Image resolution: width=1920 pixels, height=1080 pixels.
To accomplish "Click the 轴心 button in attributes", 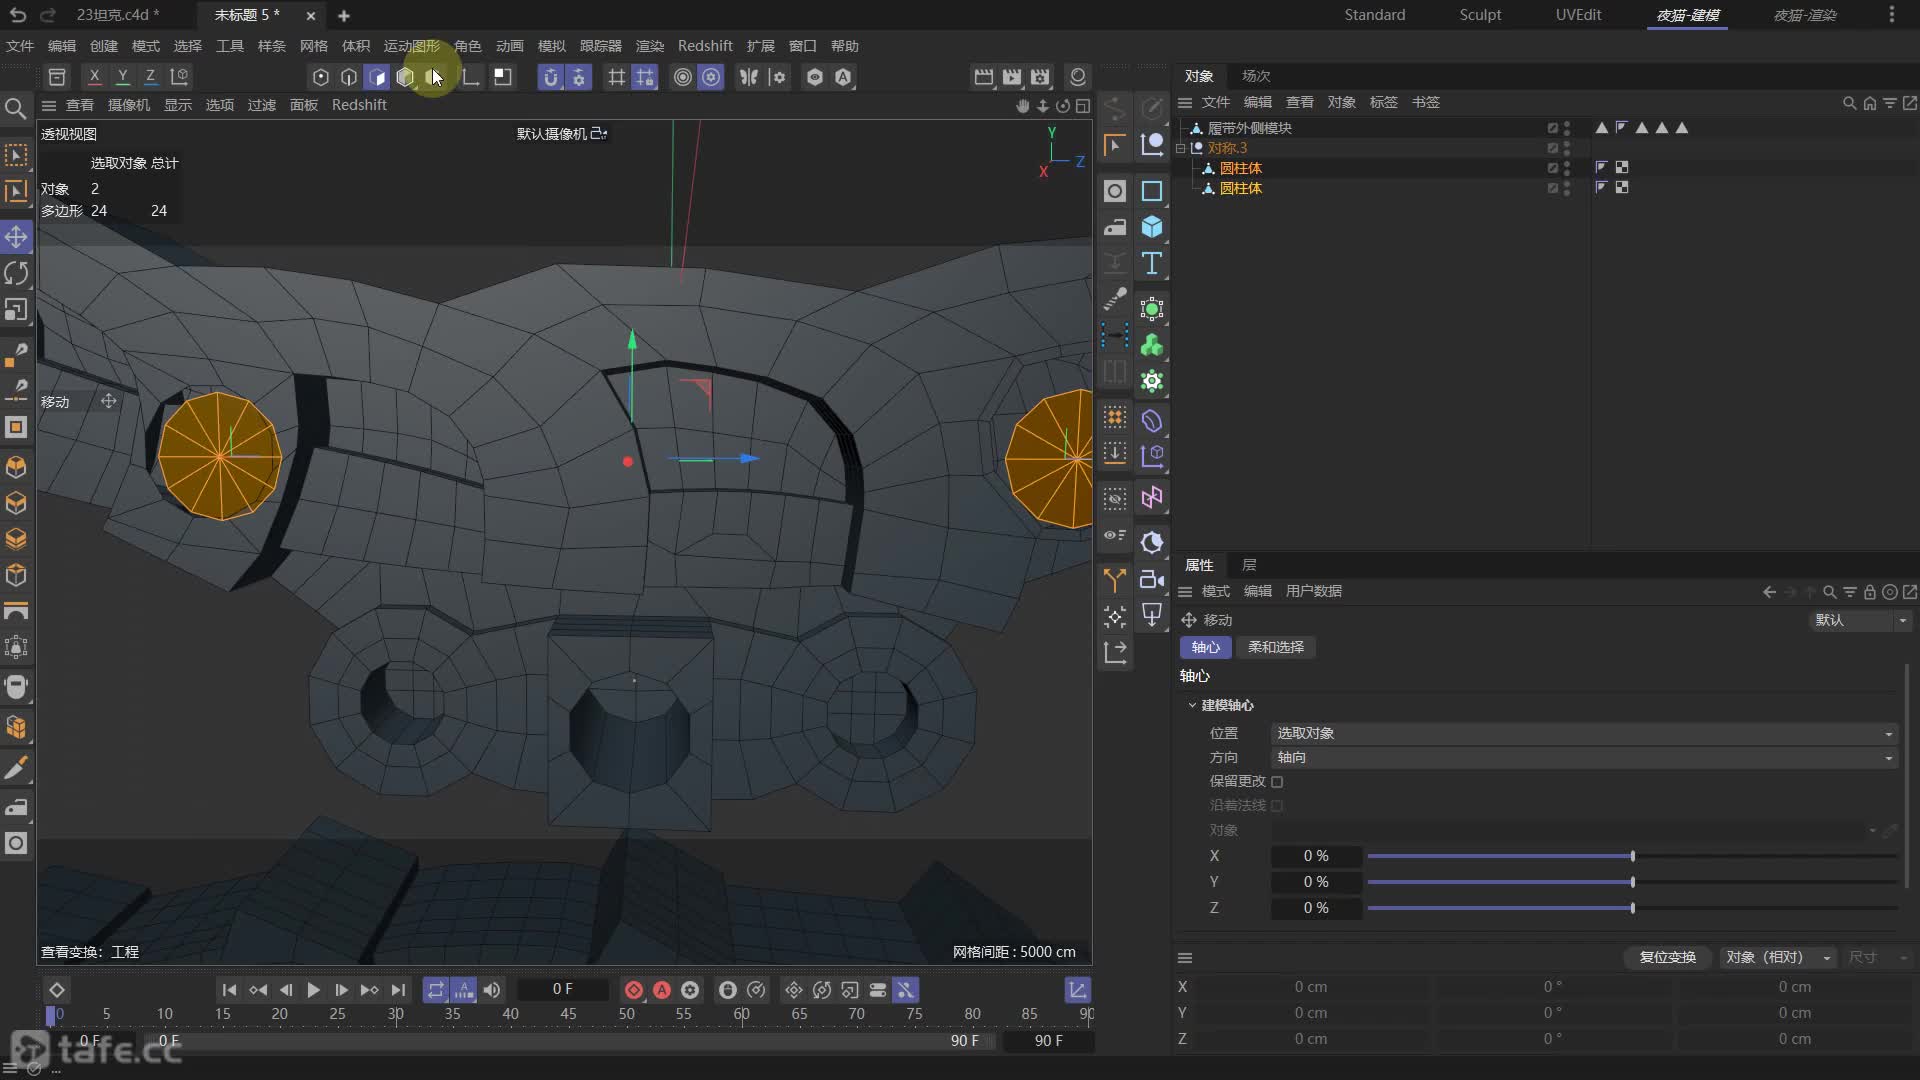I will [x=1205, y=647].
